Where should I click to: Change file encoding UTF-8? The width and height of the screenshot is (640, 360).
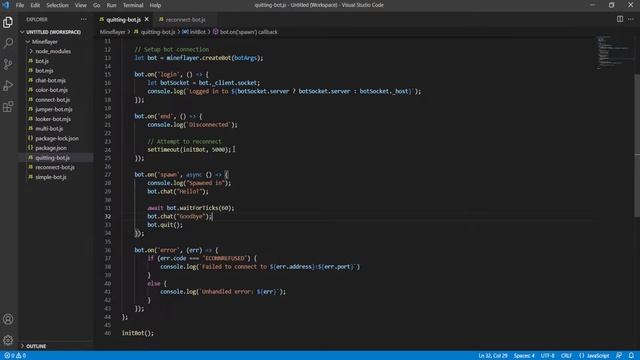[x=547, y=356]
